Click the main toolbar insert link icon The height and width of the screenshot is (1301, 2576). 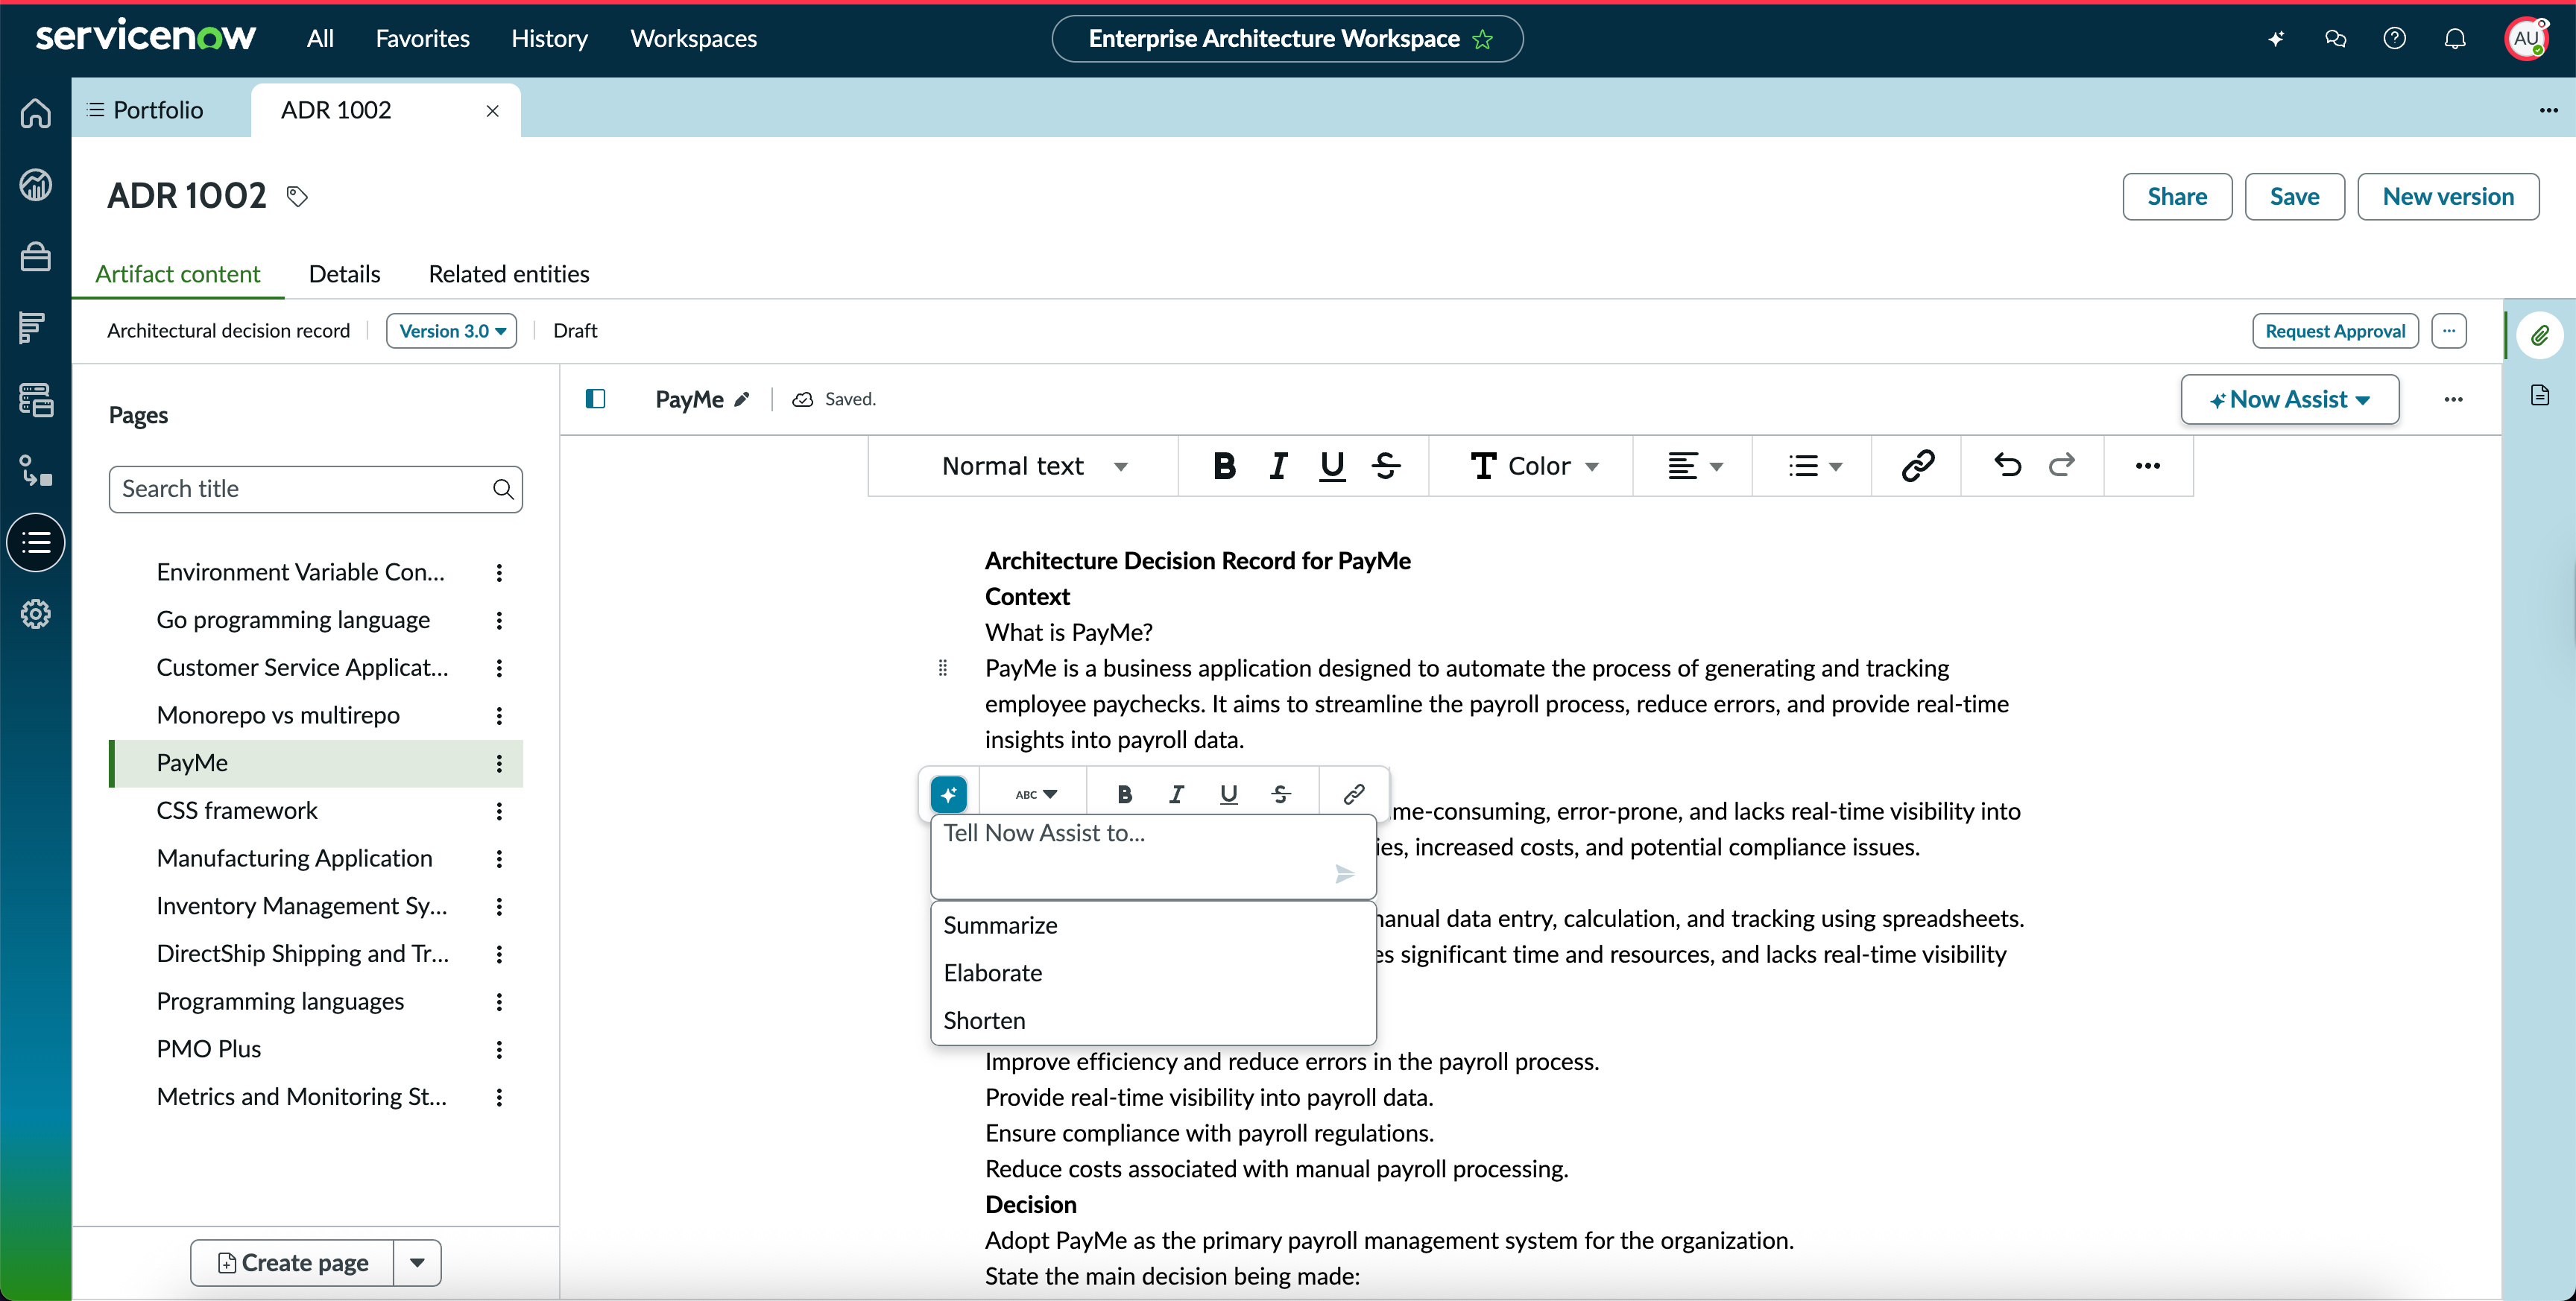[x=1917, y=466]
